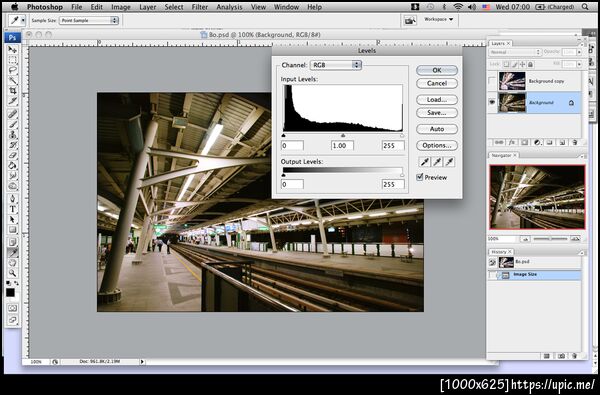Screen dimensions: 600x395
Task: Open the Analysis menu
Action: 229,7
